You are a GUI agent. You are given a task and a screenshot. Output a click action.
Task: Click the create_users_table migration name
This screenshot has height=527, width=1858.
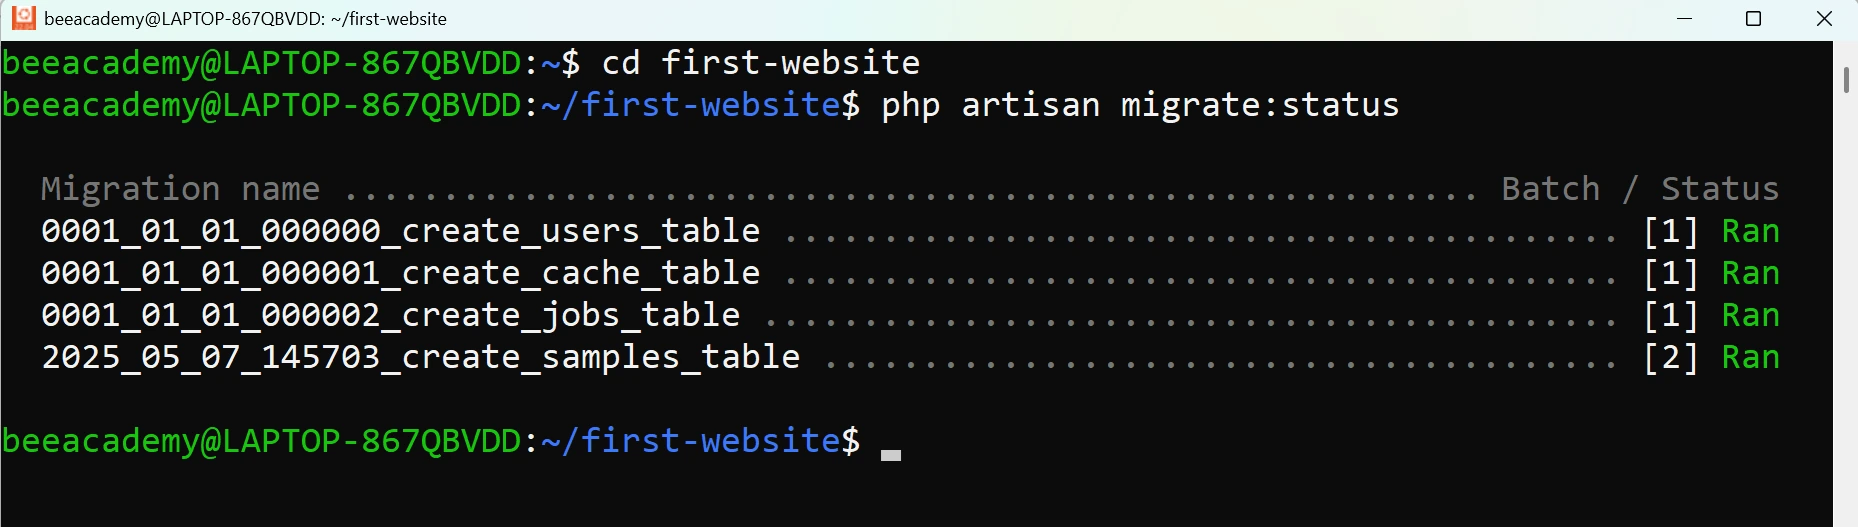[400, 231]
